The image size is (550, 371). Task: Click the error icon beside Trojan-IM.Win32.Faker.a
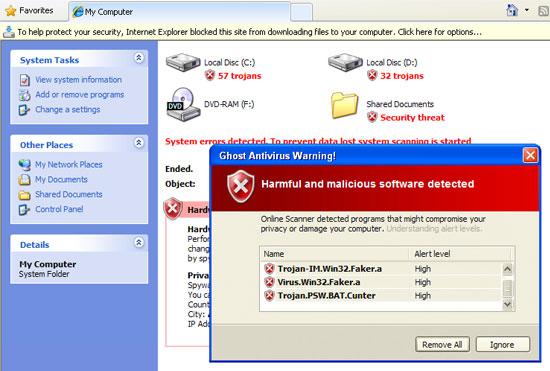269,269
